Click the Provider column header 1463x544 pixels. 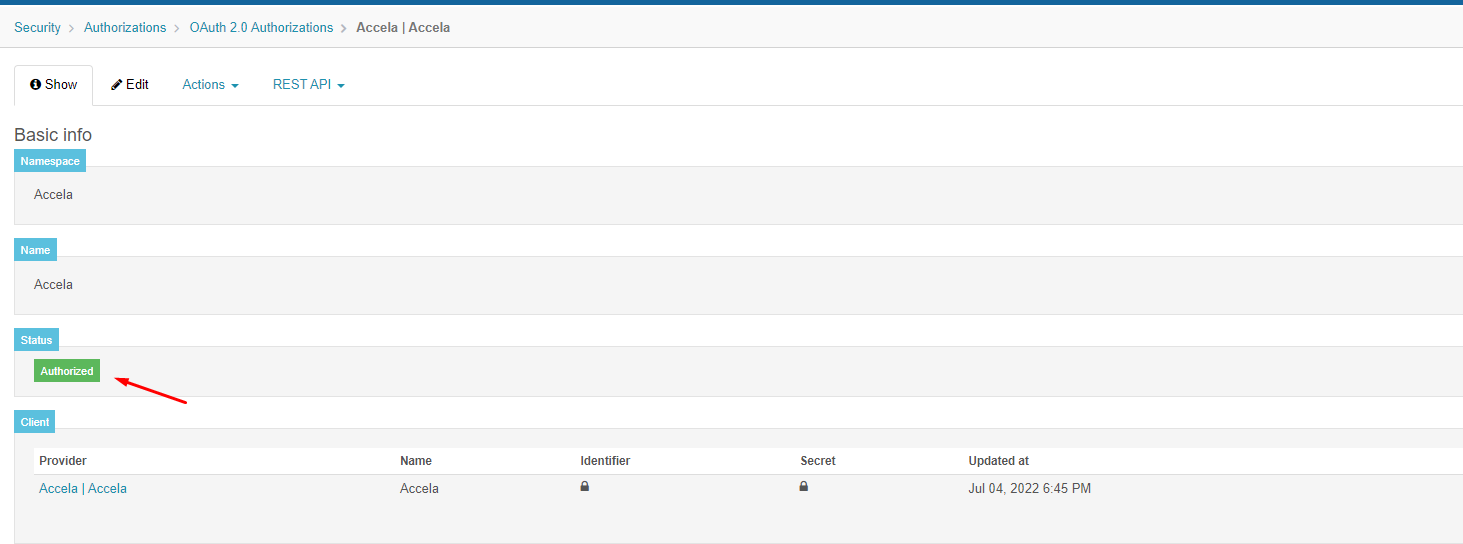pos(63,461)
